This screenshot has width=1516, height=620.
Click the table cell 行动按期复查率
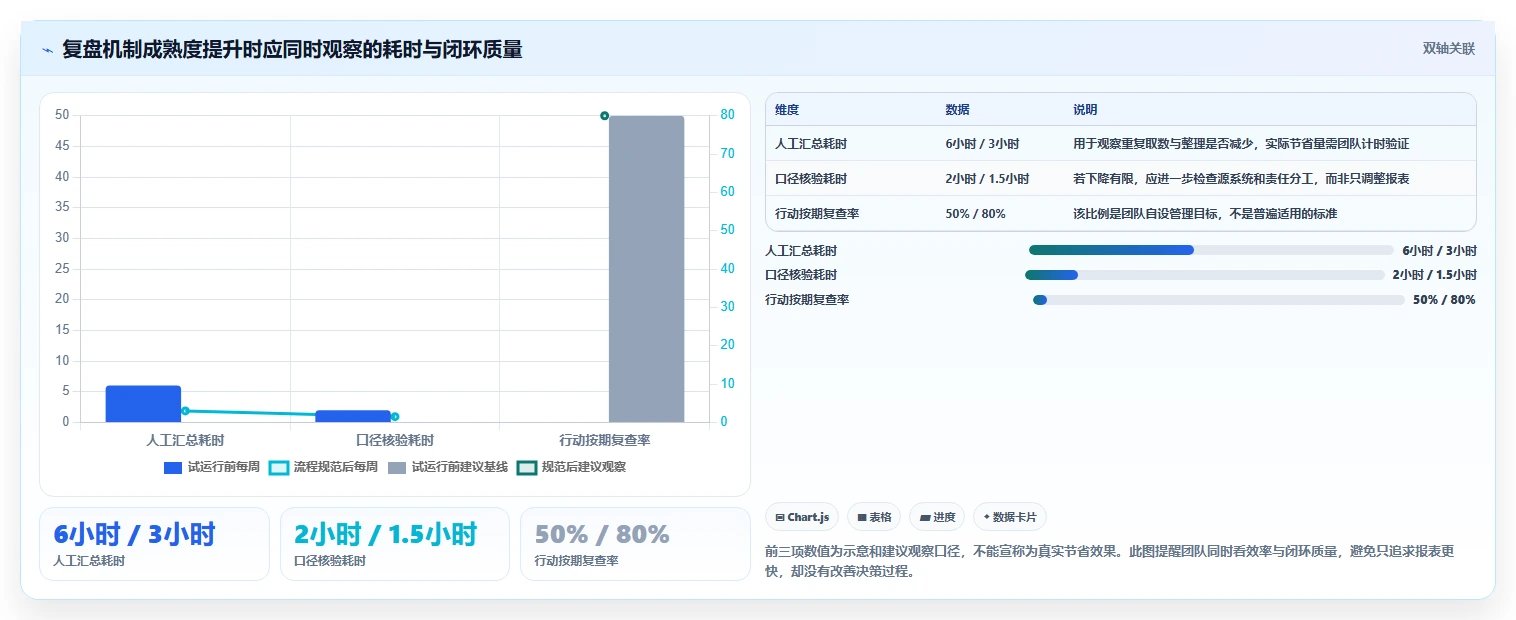(817, 214)
